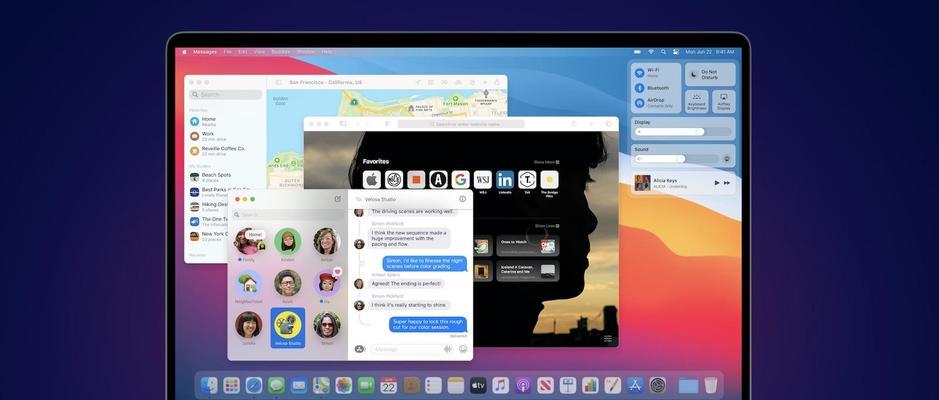Click Show More beside Safari Favorites

point(546,162)
